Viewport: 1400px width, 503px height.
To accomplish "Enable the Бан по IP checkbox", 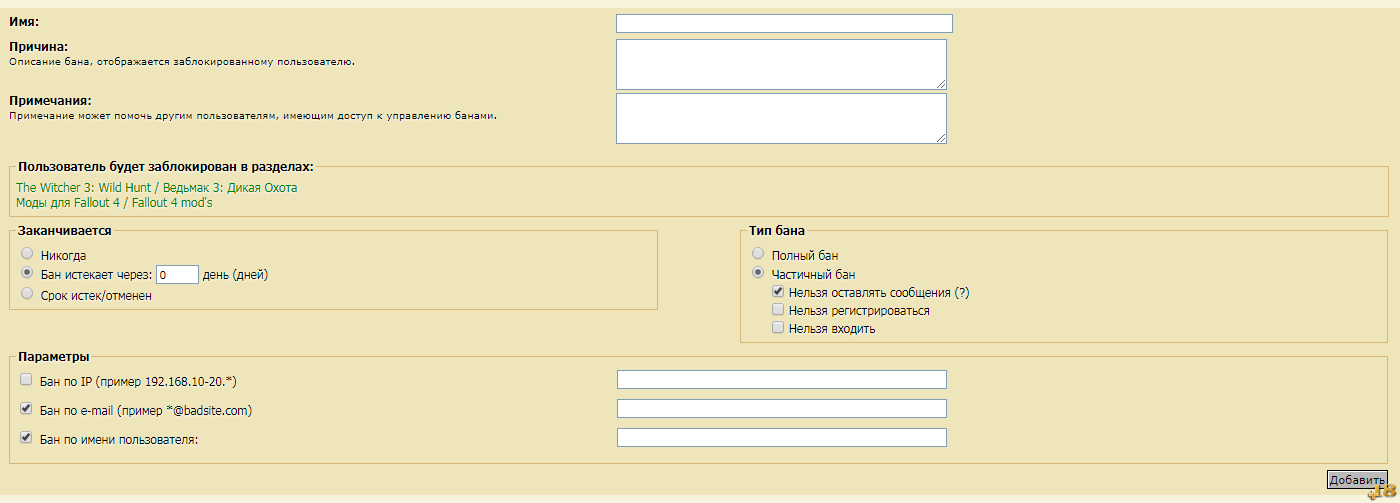I will 26,380.
